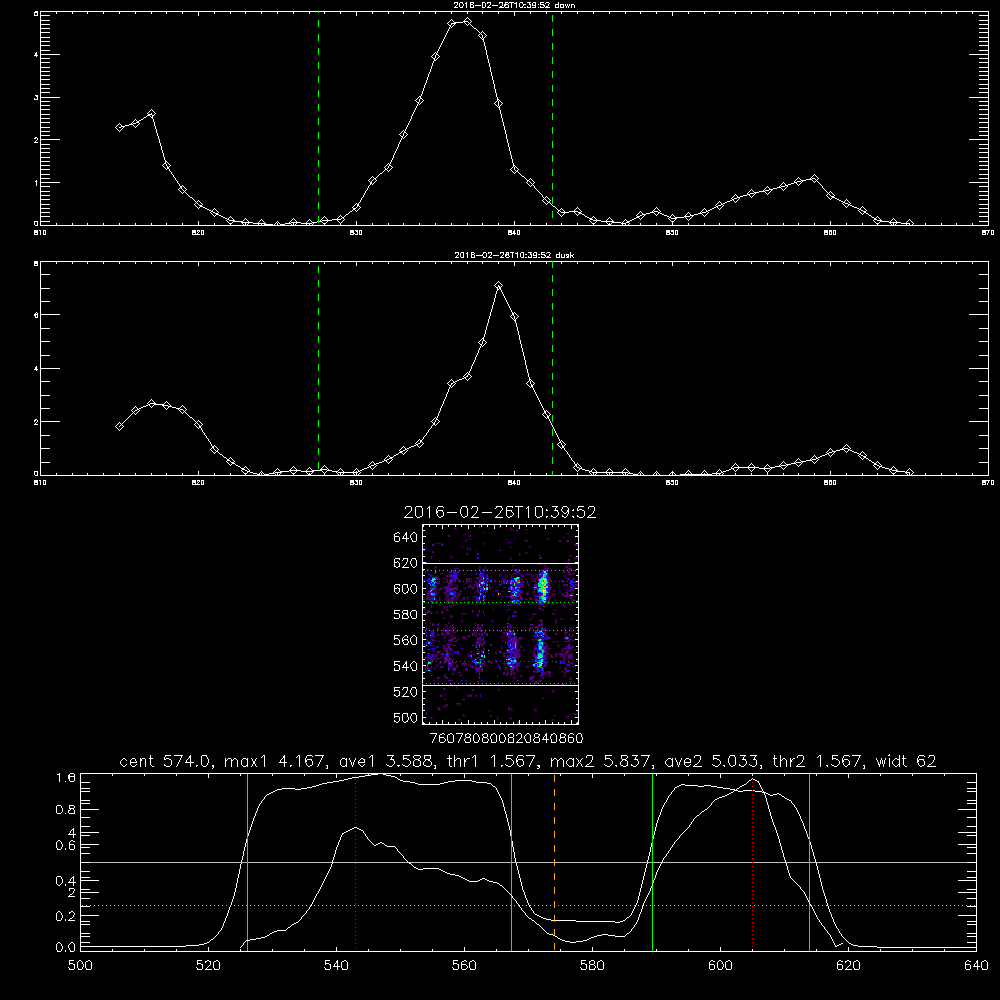Click bottom plot x-axis label 560
The width and height of the screenshot is (1000, 1000).
coord(464,966)
